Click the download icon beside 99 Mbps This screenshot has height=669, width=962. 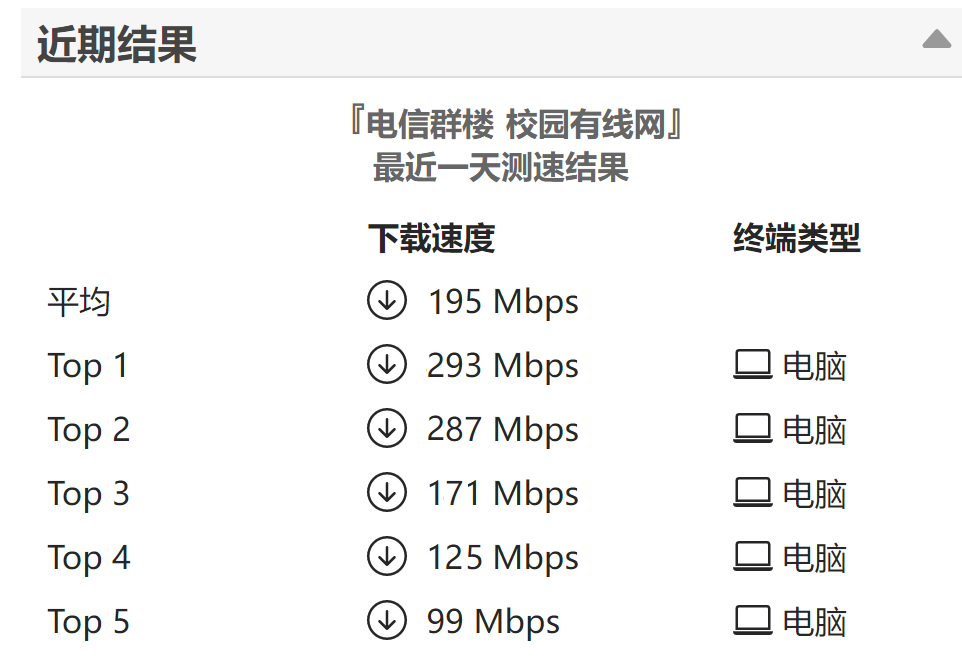pyautogui.click(x=387, y=619)
